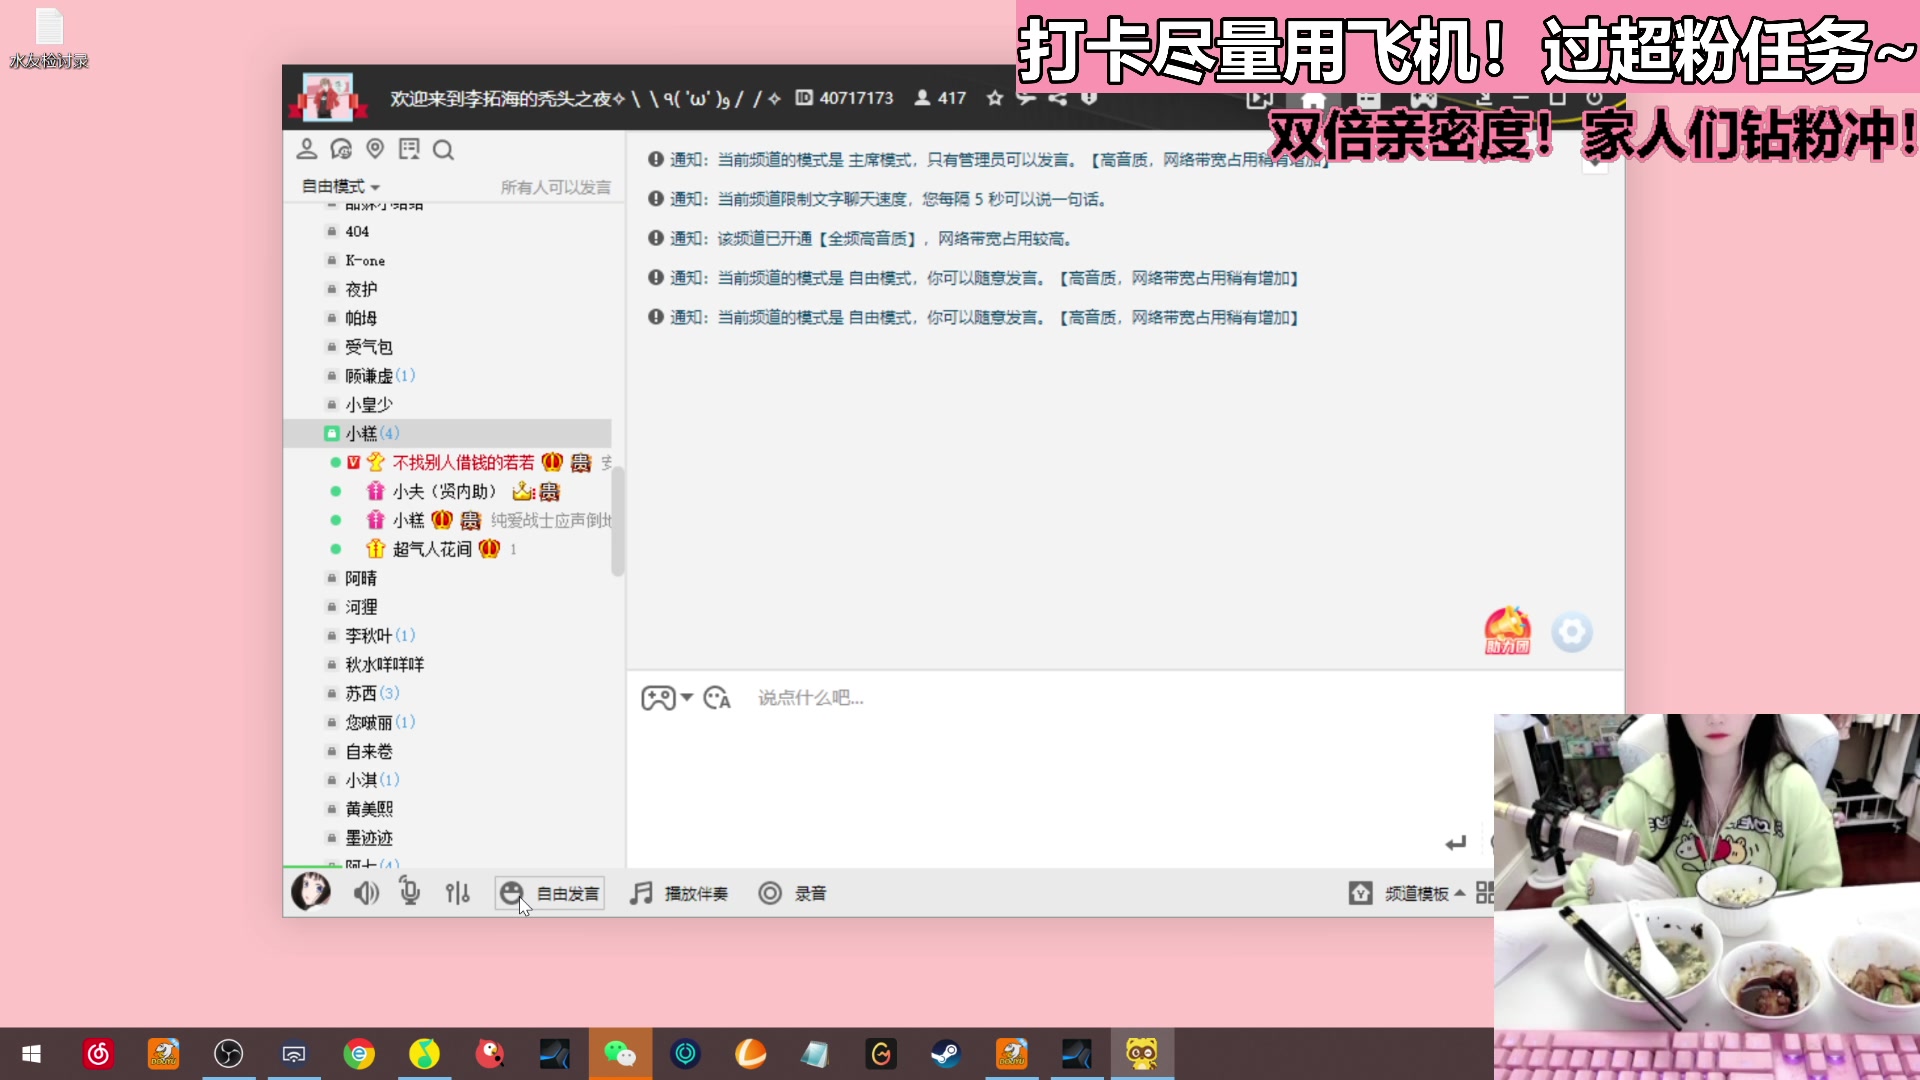Screen dimensions: 1920x1080
Task: Open channel search with the magnifier icon
Action: [x=443, y=149]
